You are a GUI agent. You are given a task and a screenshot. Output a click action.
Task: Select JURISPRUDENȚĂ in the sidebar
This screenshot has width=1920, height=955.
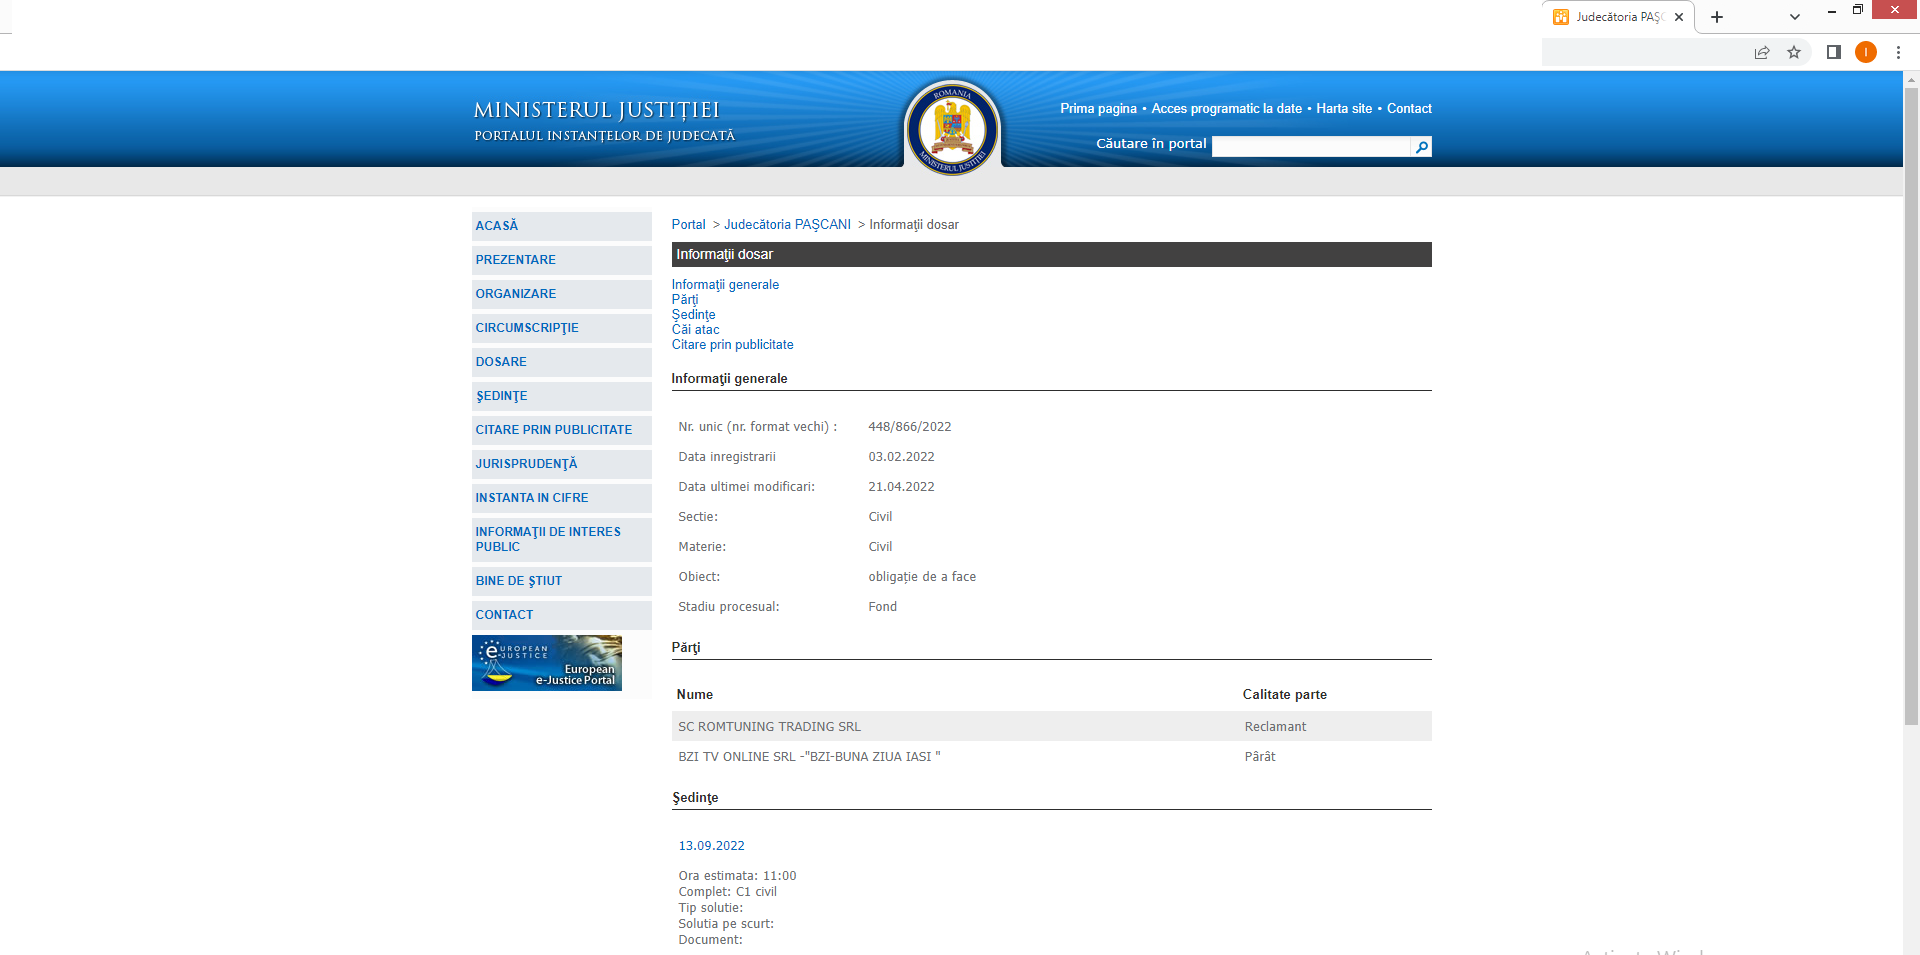526,464
